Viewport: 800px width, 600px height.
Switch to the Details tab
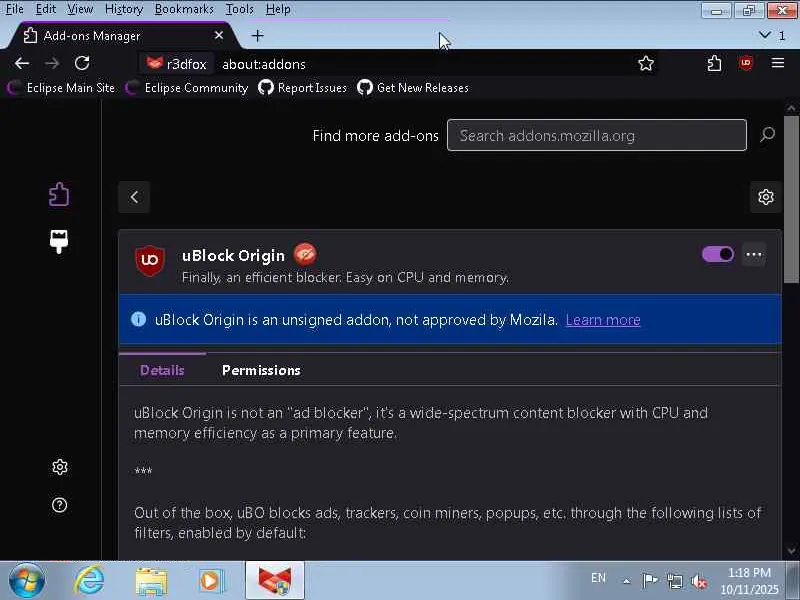(162, 370)
